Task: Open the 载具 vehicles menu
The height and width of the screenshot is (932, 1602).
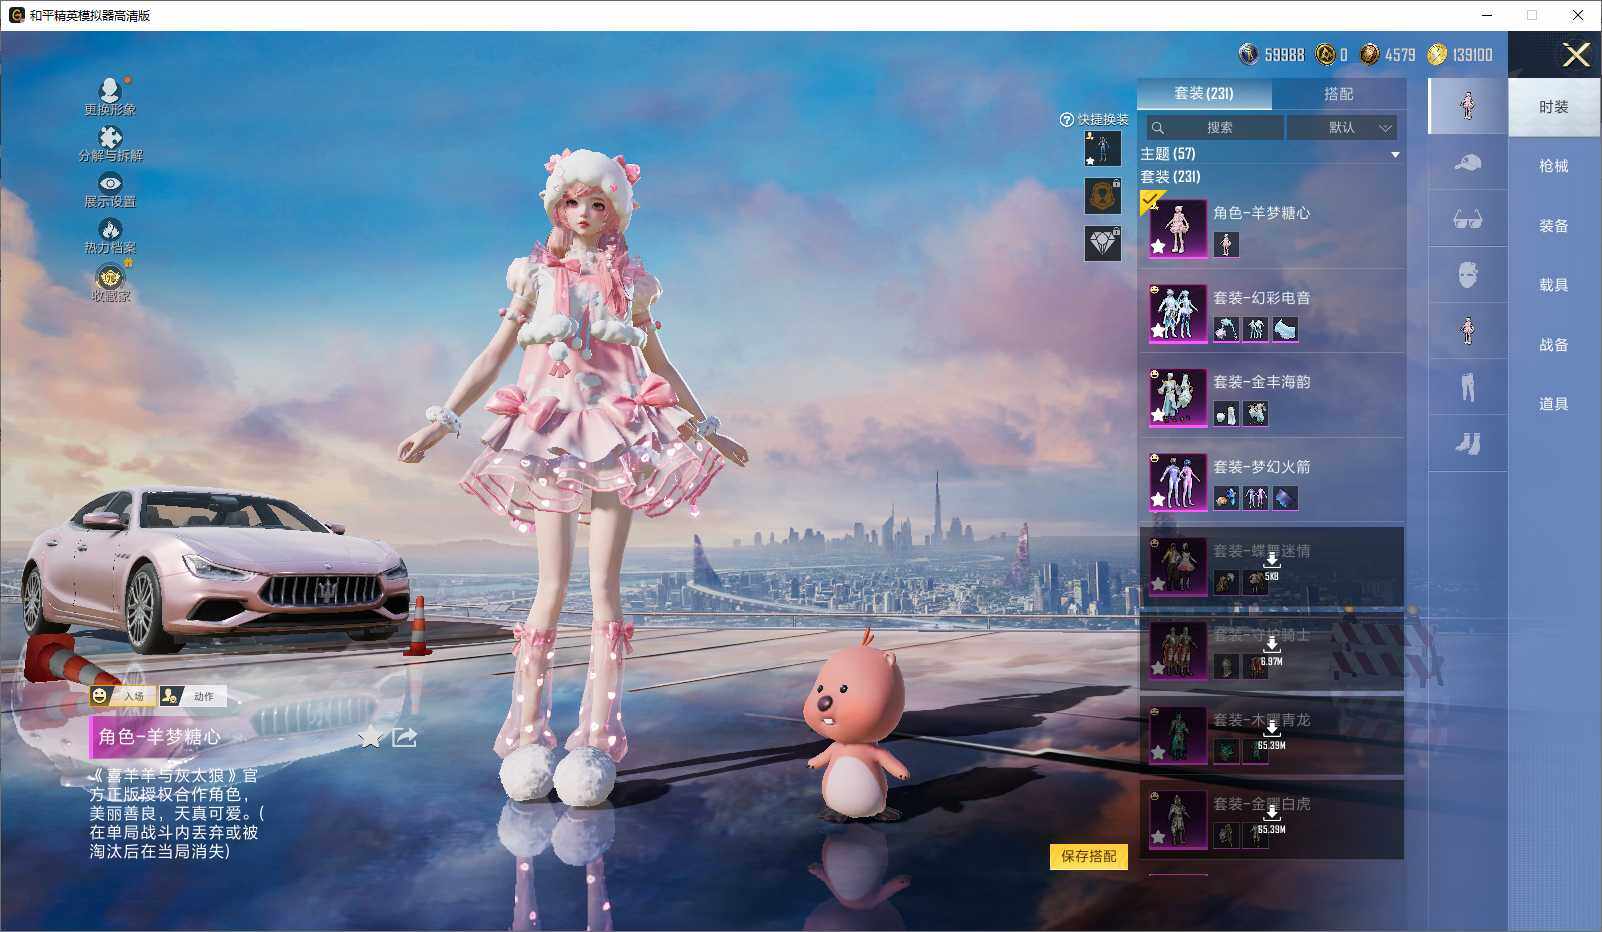Action: (x=1554, y=285)
